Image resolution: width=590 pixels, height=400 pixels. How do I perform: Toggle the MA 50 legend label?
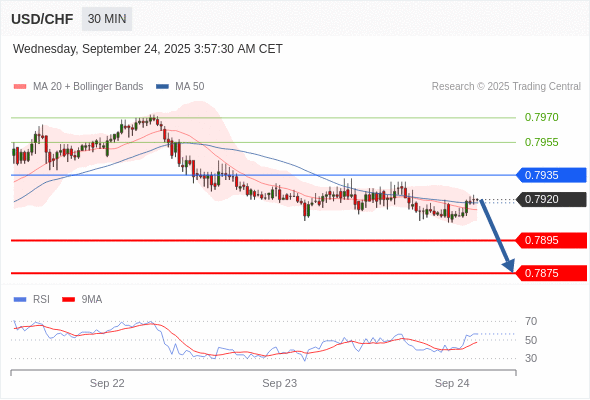tap(190, 87)
